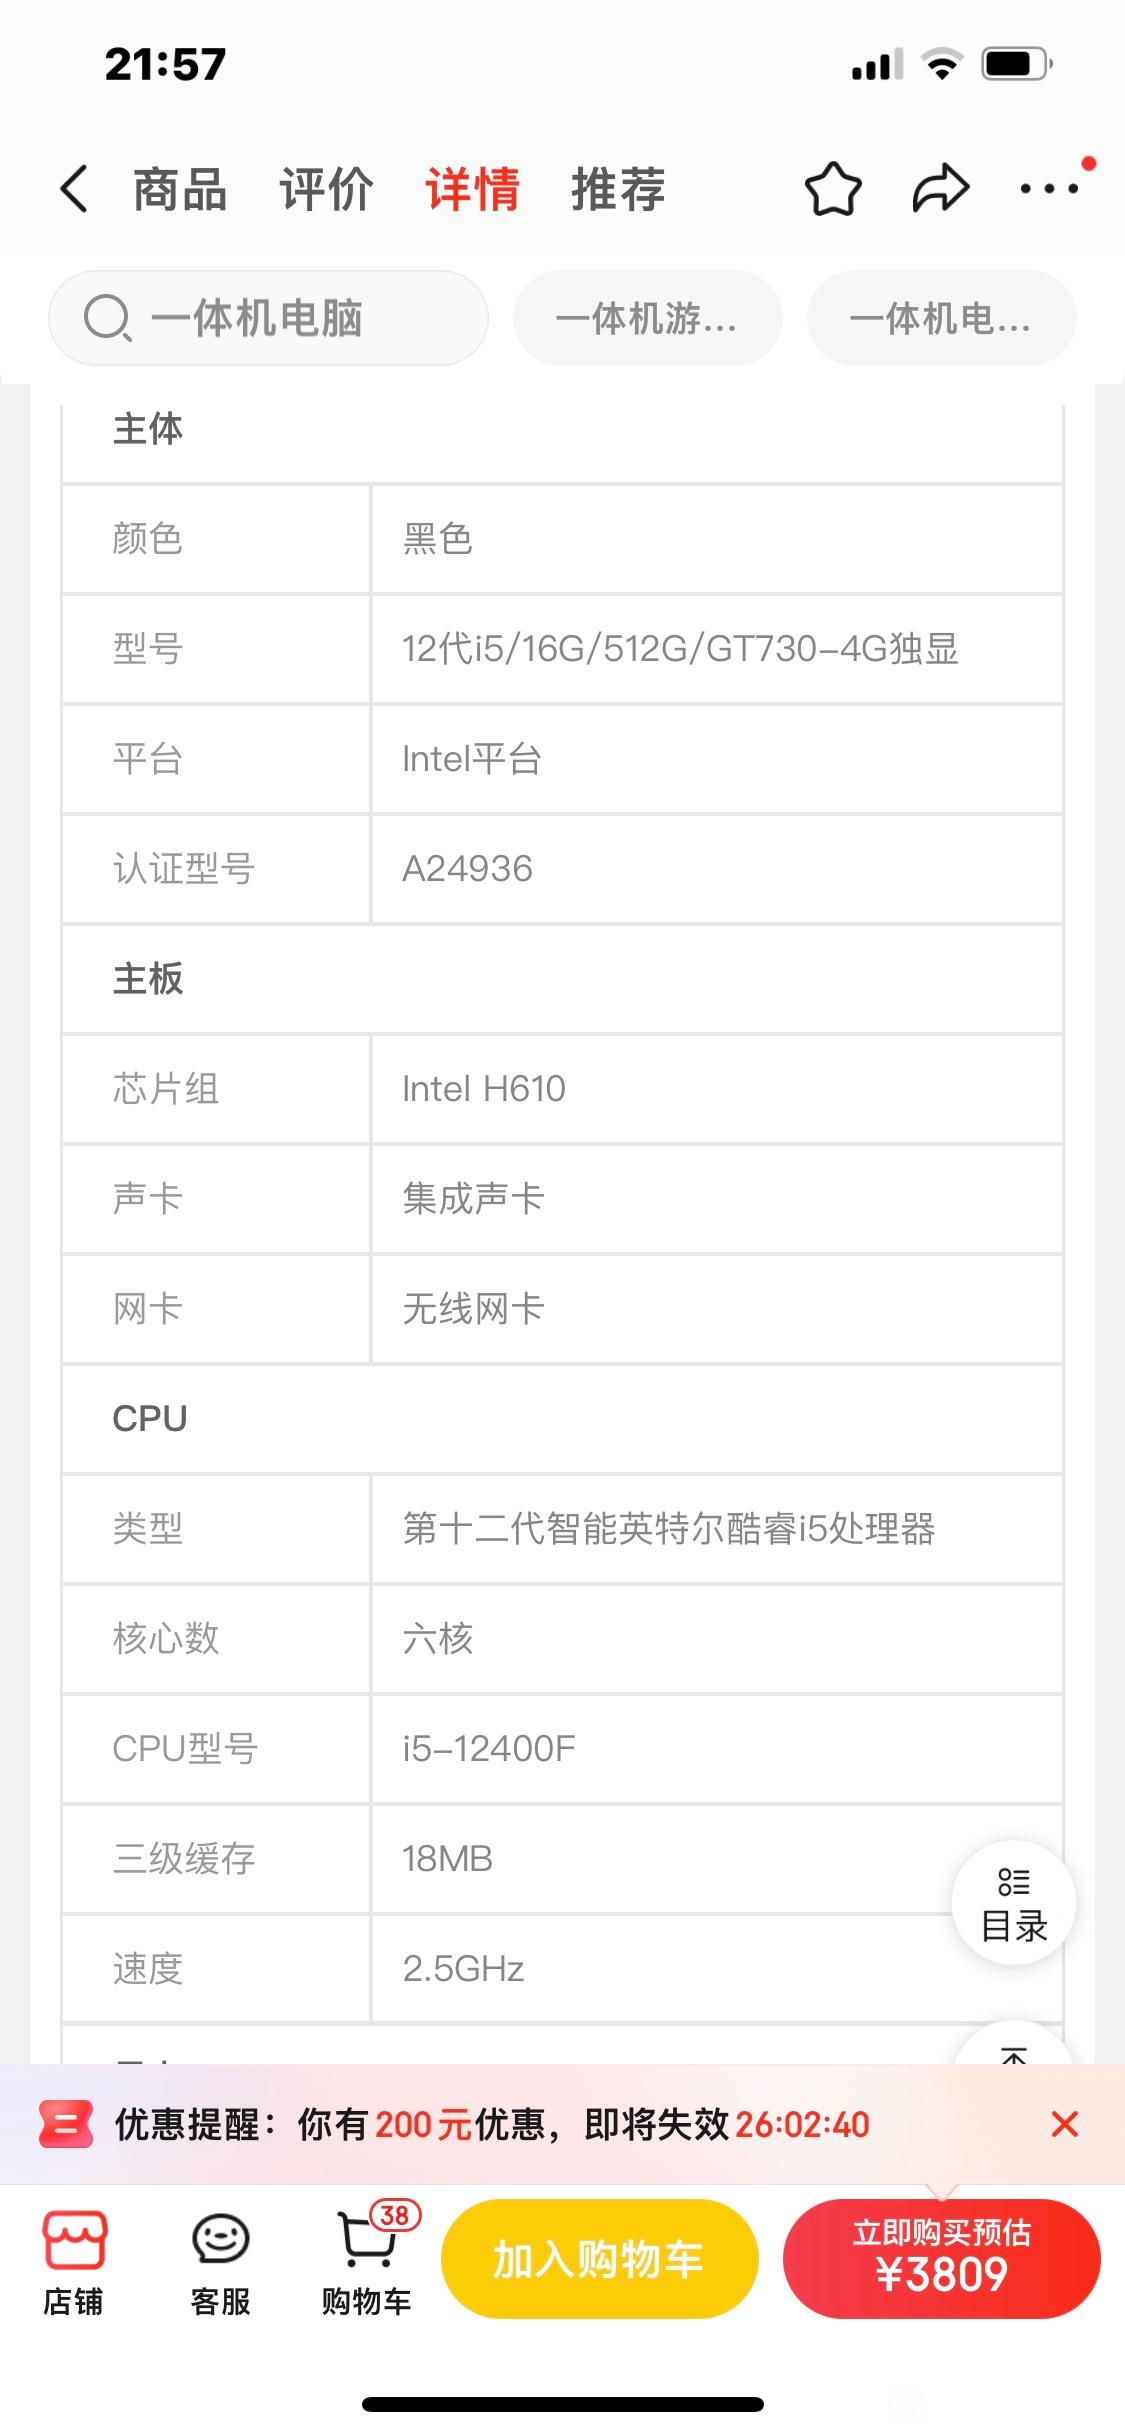Focus the 一体机电脑 search field
Image resolution: width=1125 pixels, height=2436 pixels.
point(268,318)
